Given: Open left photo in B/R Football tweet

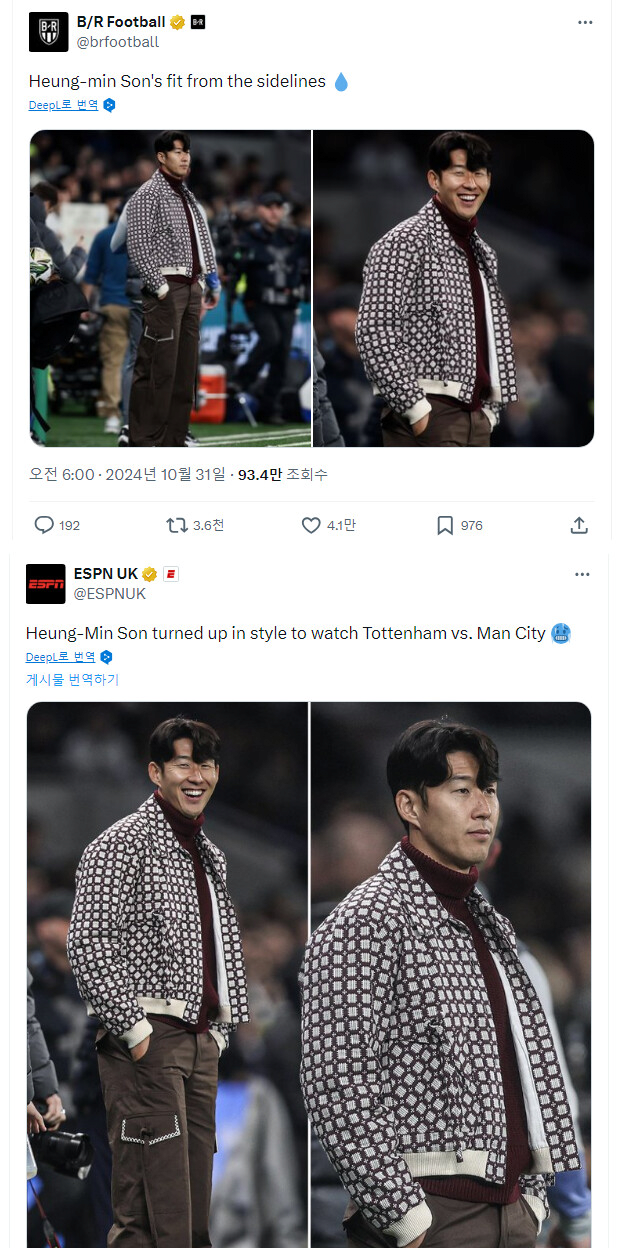Looking at the screenshot, I should 170,288.
